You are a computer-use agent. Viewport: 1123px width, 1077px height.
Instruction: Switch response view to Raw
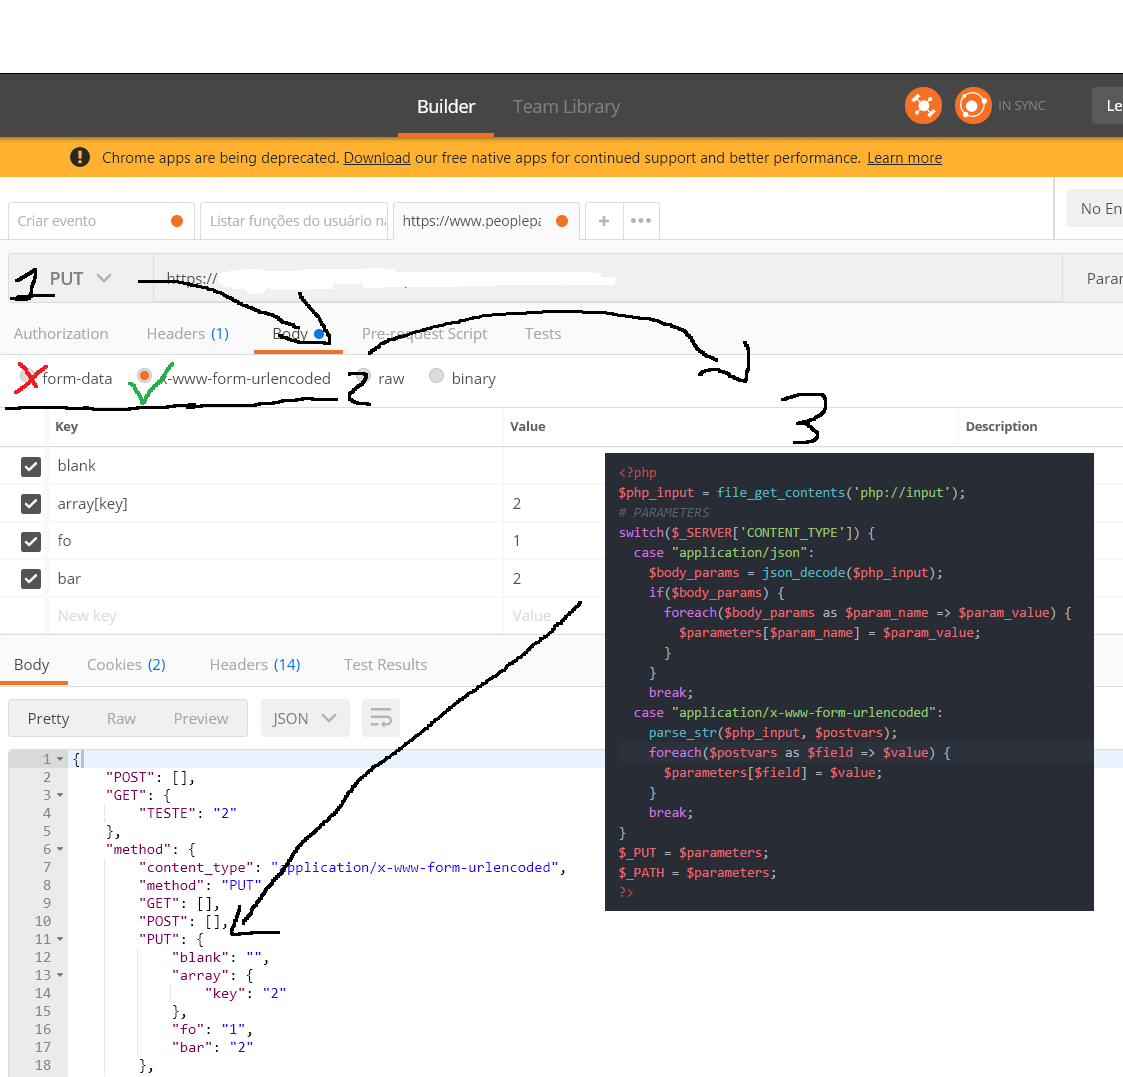[x=121, y=718]
